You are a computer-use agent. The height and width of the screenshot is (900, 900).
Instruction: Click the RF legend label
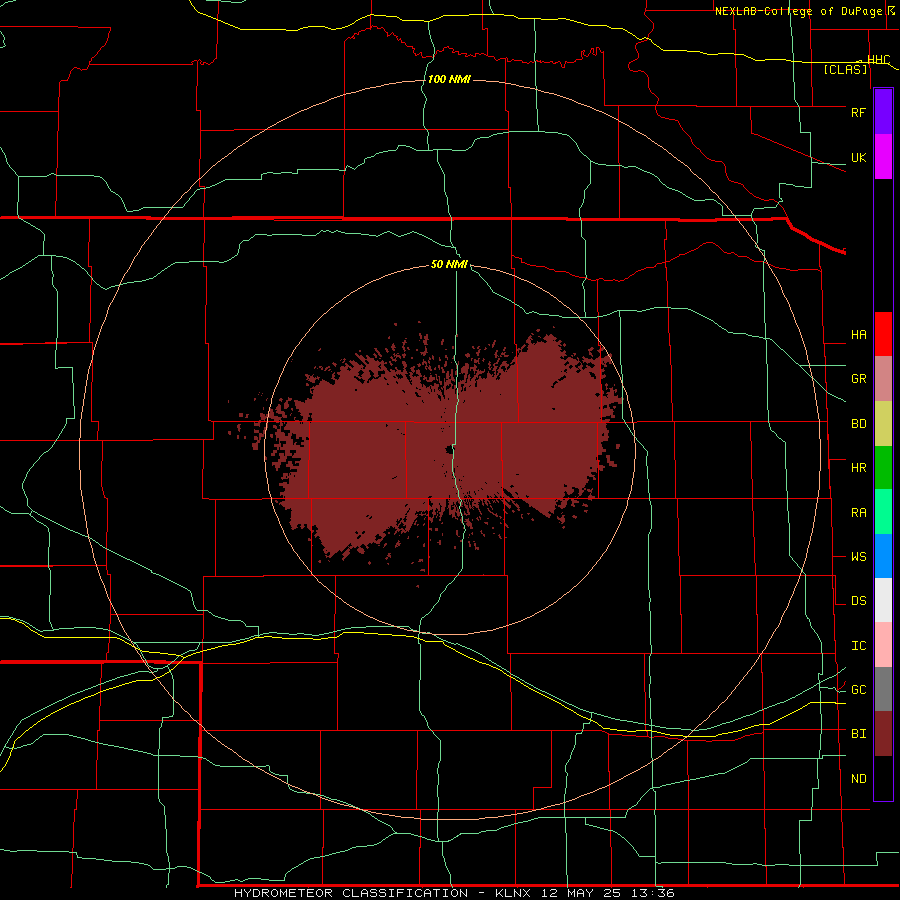tap(859, 112)
